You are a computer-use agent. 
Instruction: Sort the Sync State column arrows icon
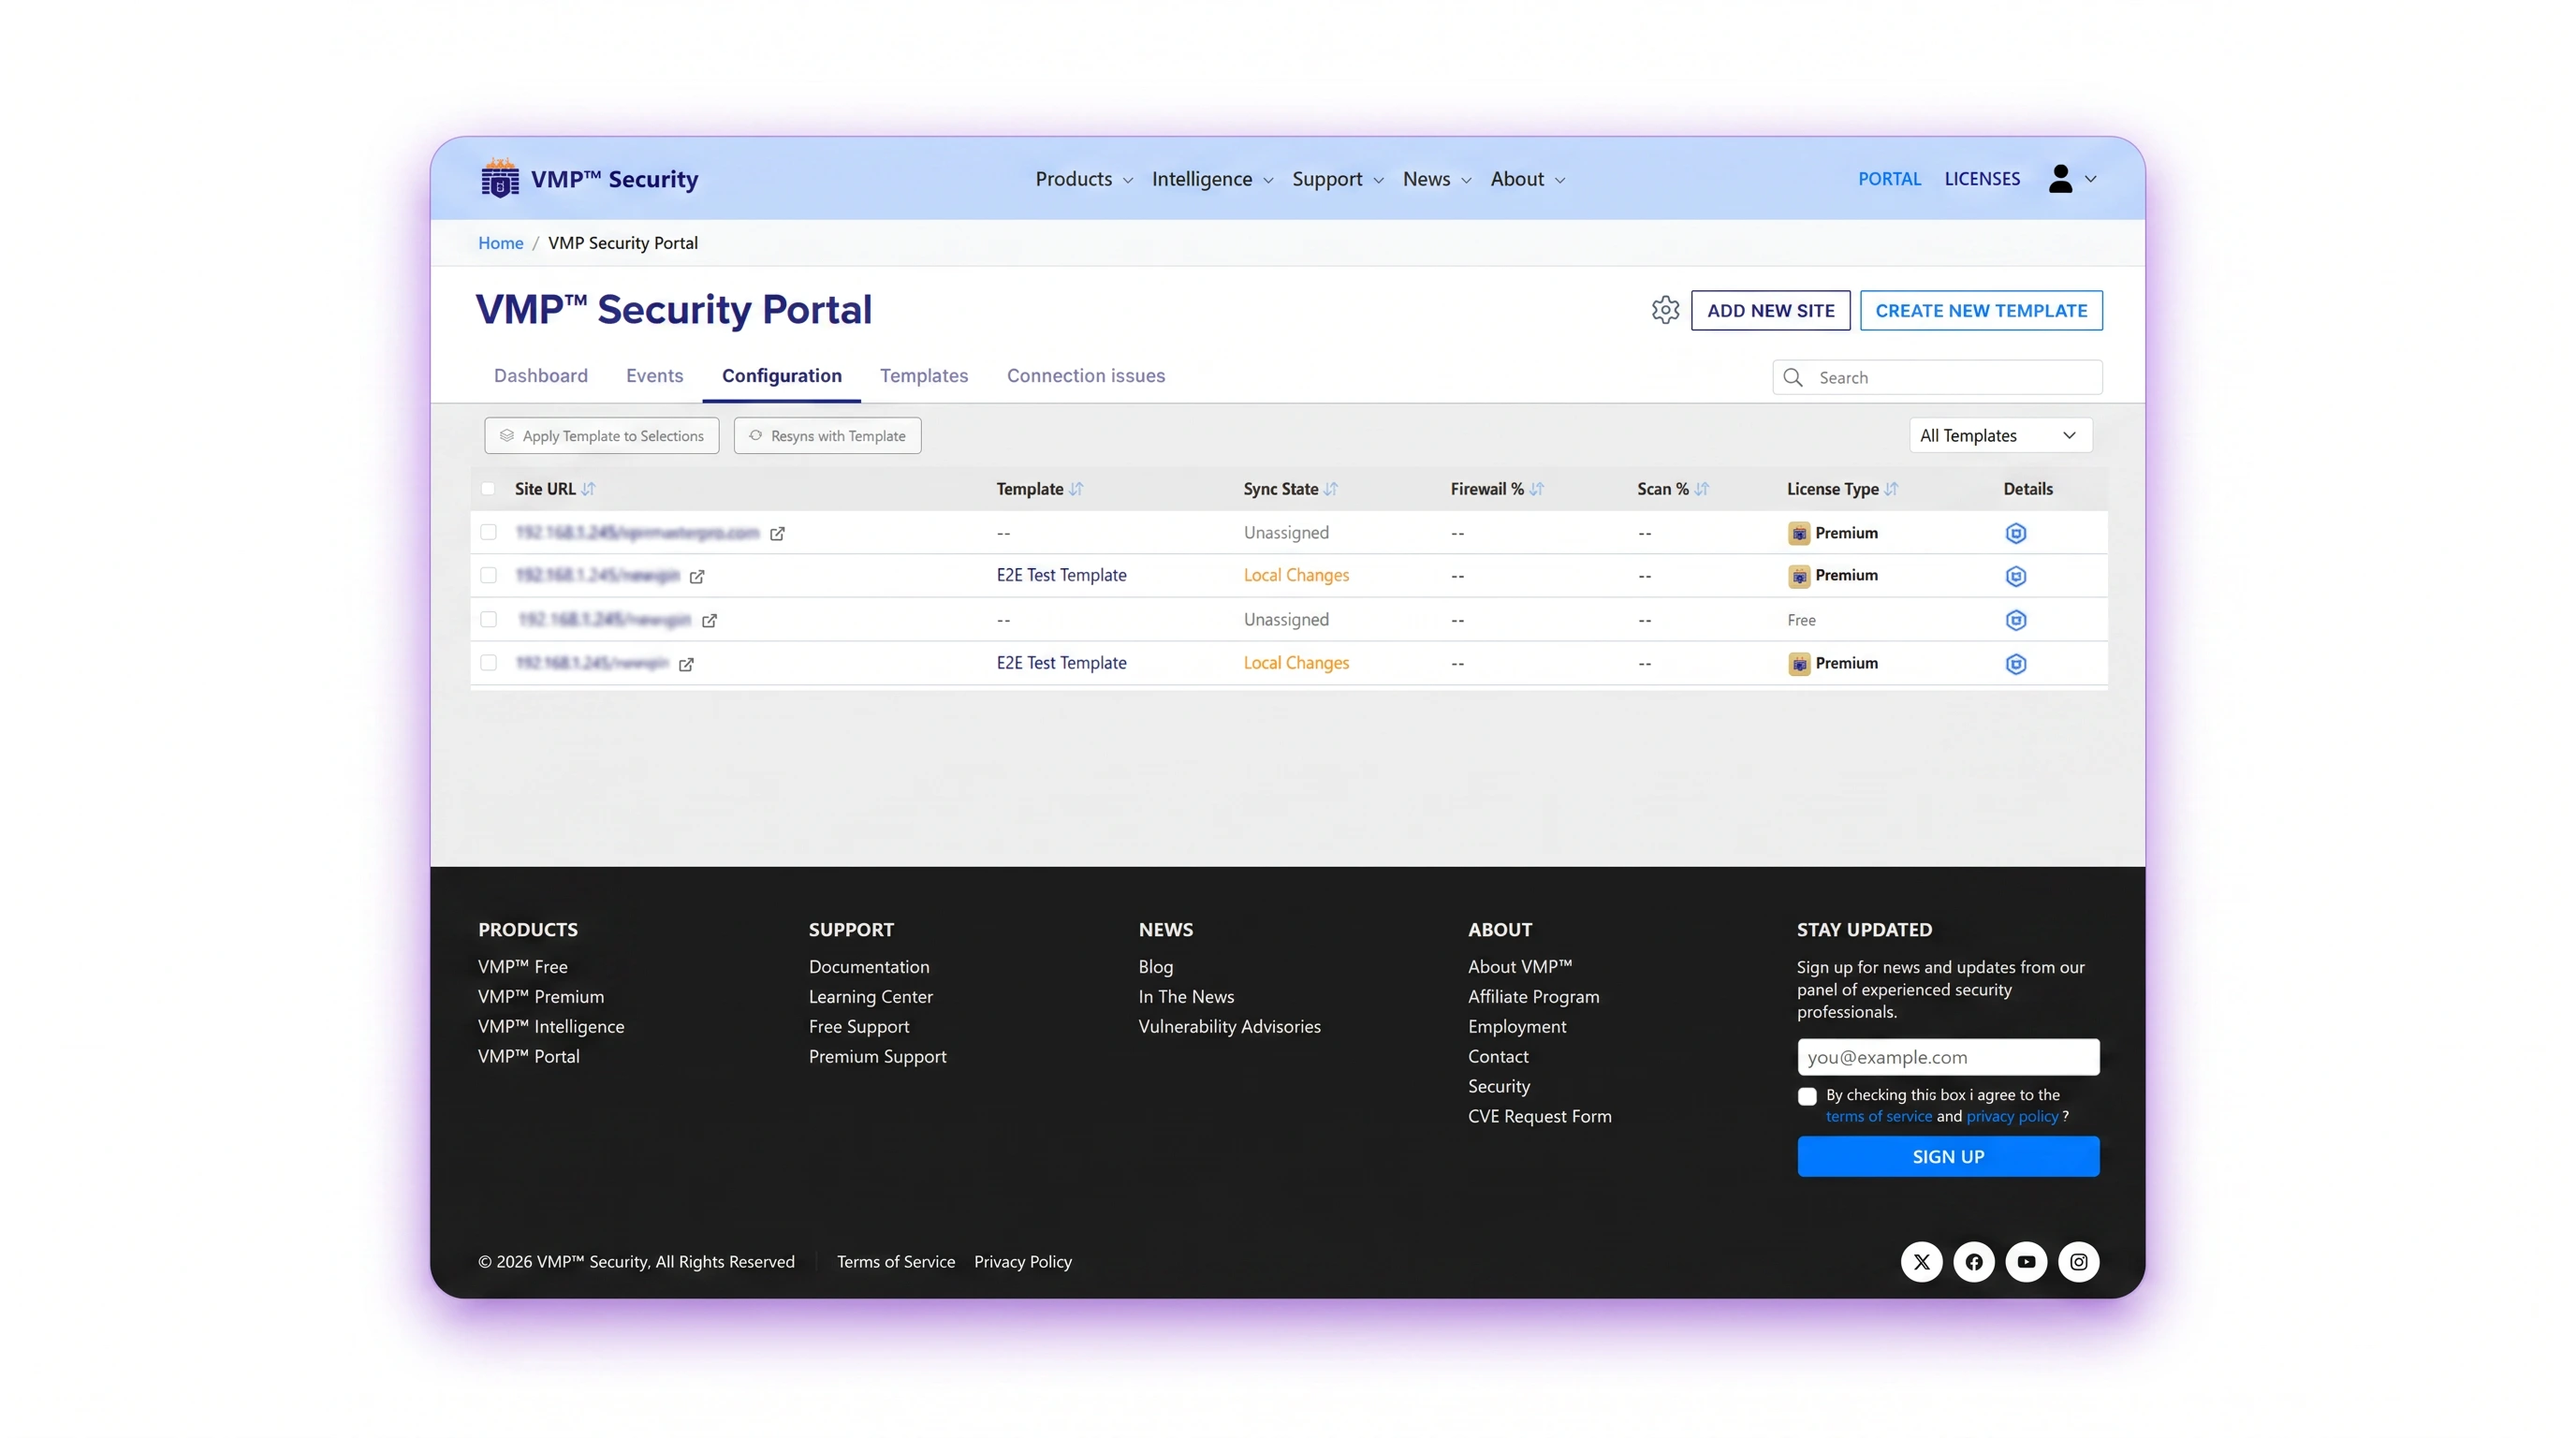pos(1330,489)
